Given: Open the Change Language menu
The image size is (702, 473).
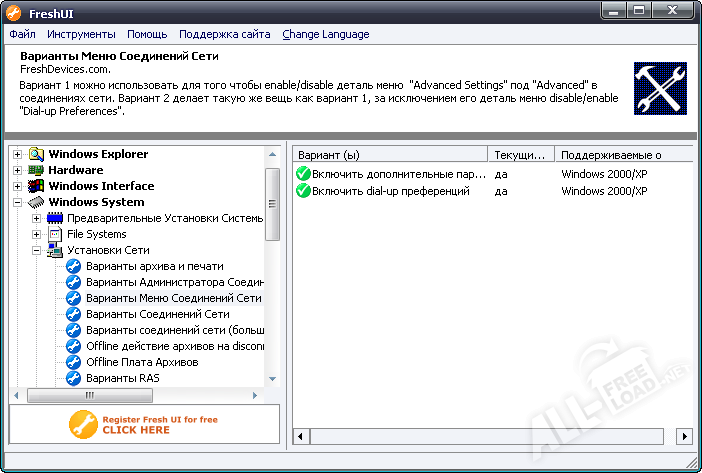Looking at the screenshot, I should (325, 34).
